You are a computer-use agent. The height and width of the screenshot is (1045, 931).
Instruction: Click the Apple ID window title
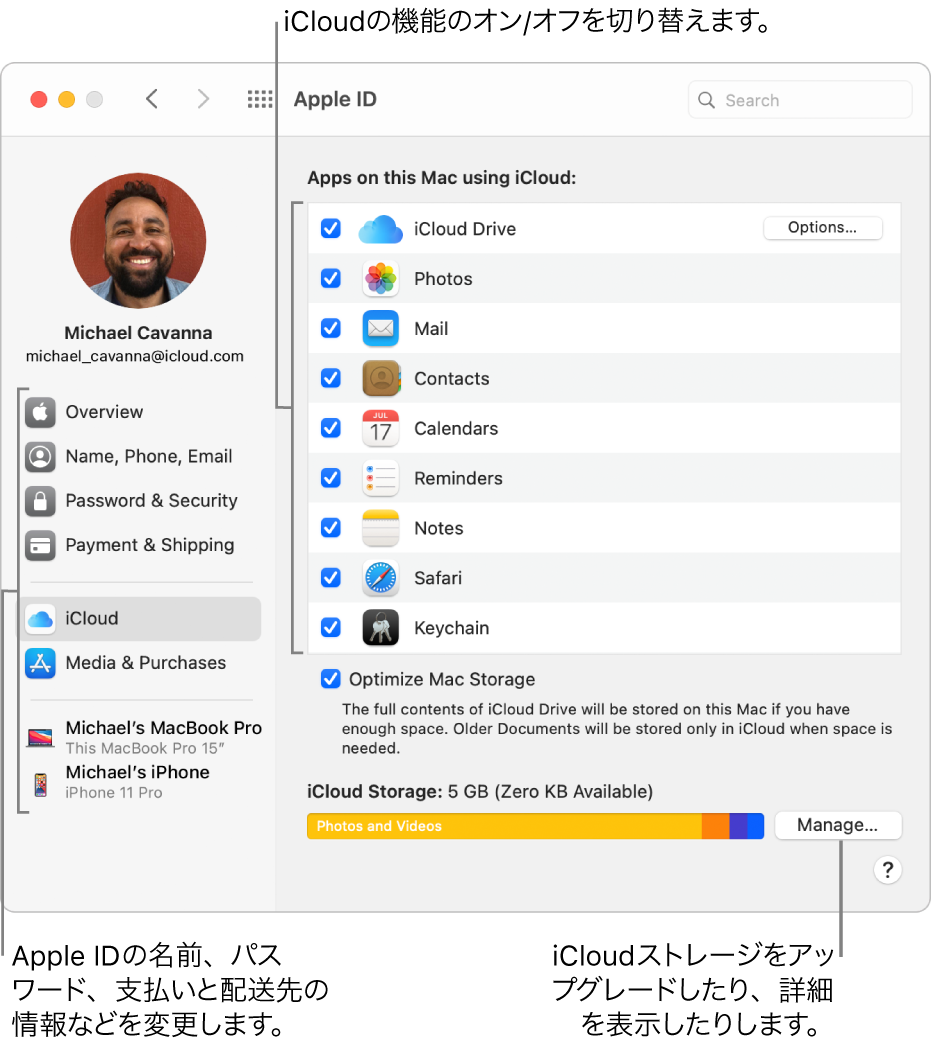[x=335, y=99]
